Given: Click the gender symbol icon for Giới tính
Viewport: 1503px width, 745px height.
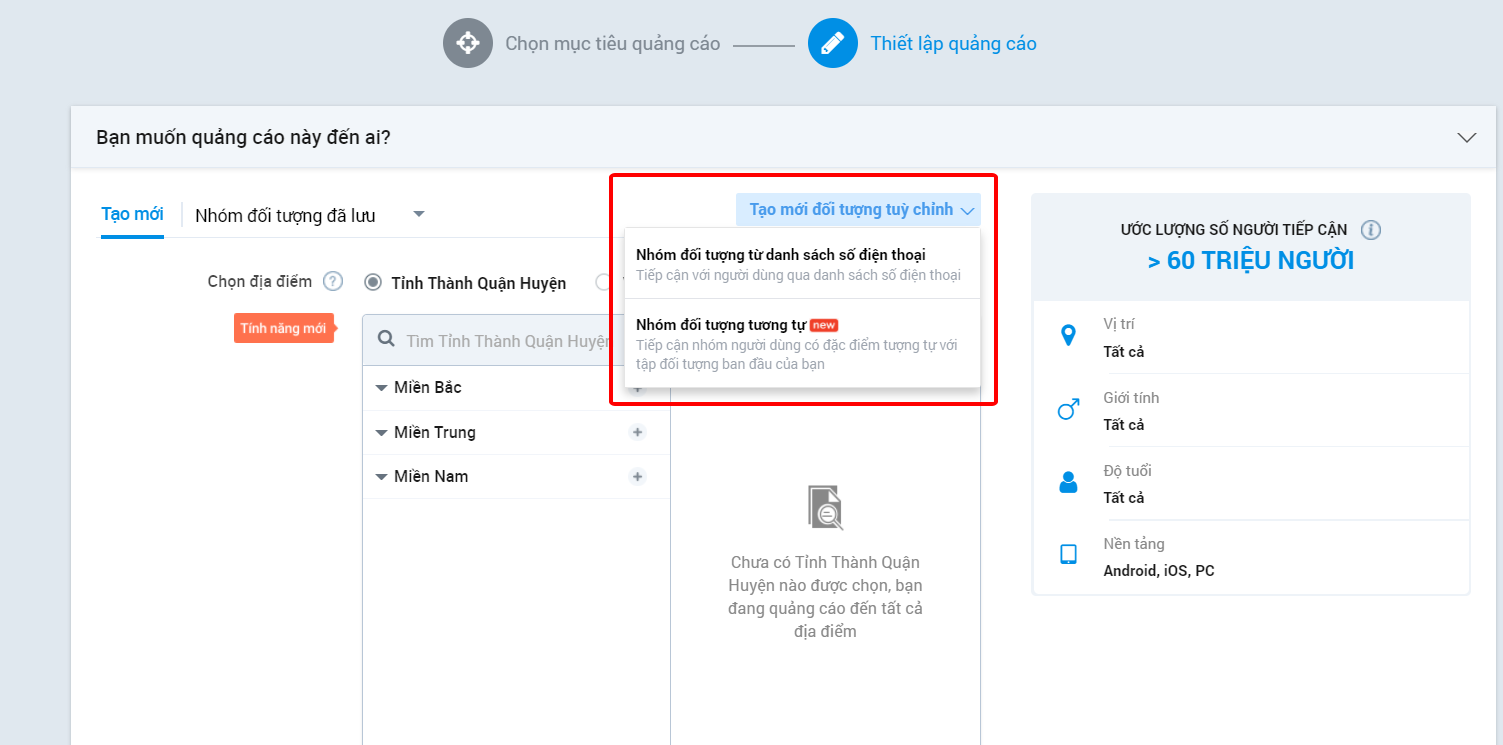Looking at the screenshot, I should pyautogui.click(x=1068, y=409).
